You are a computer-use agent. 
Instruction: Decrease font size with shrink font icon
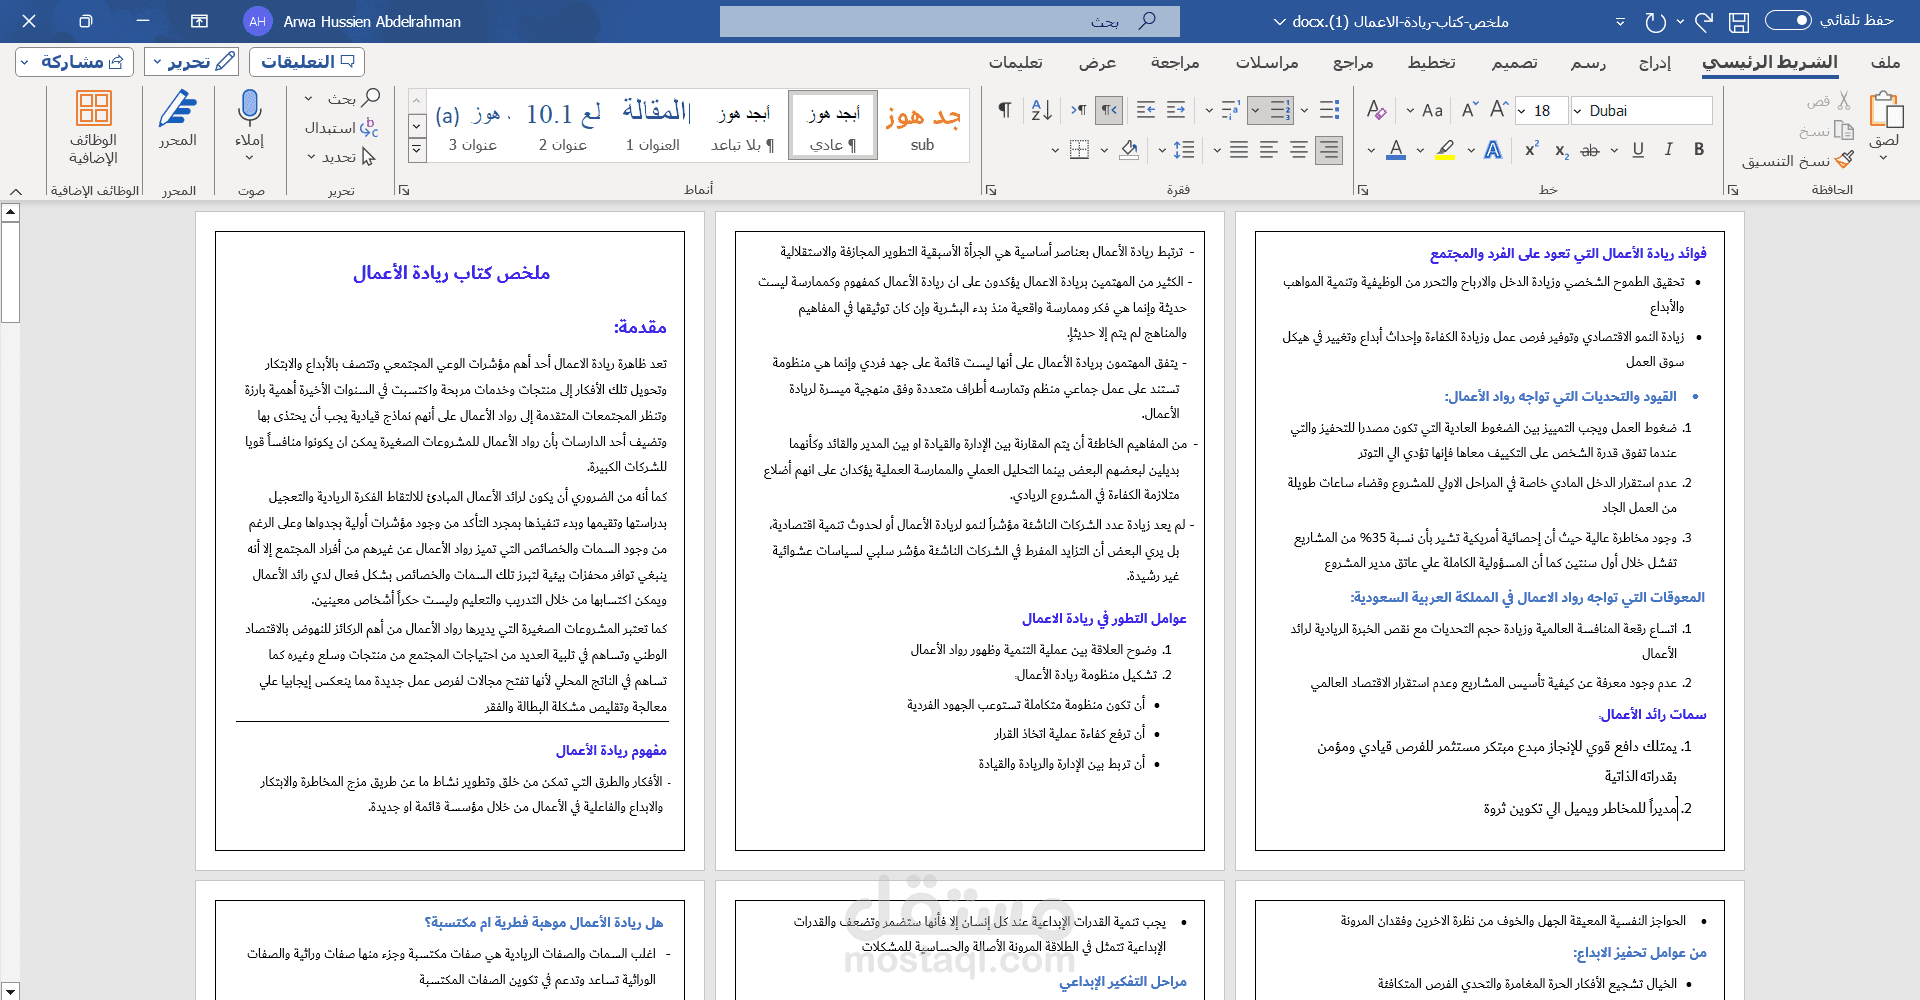1469,110
